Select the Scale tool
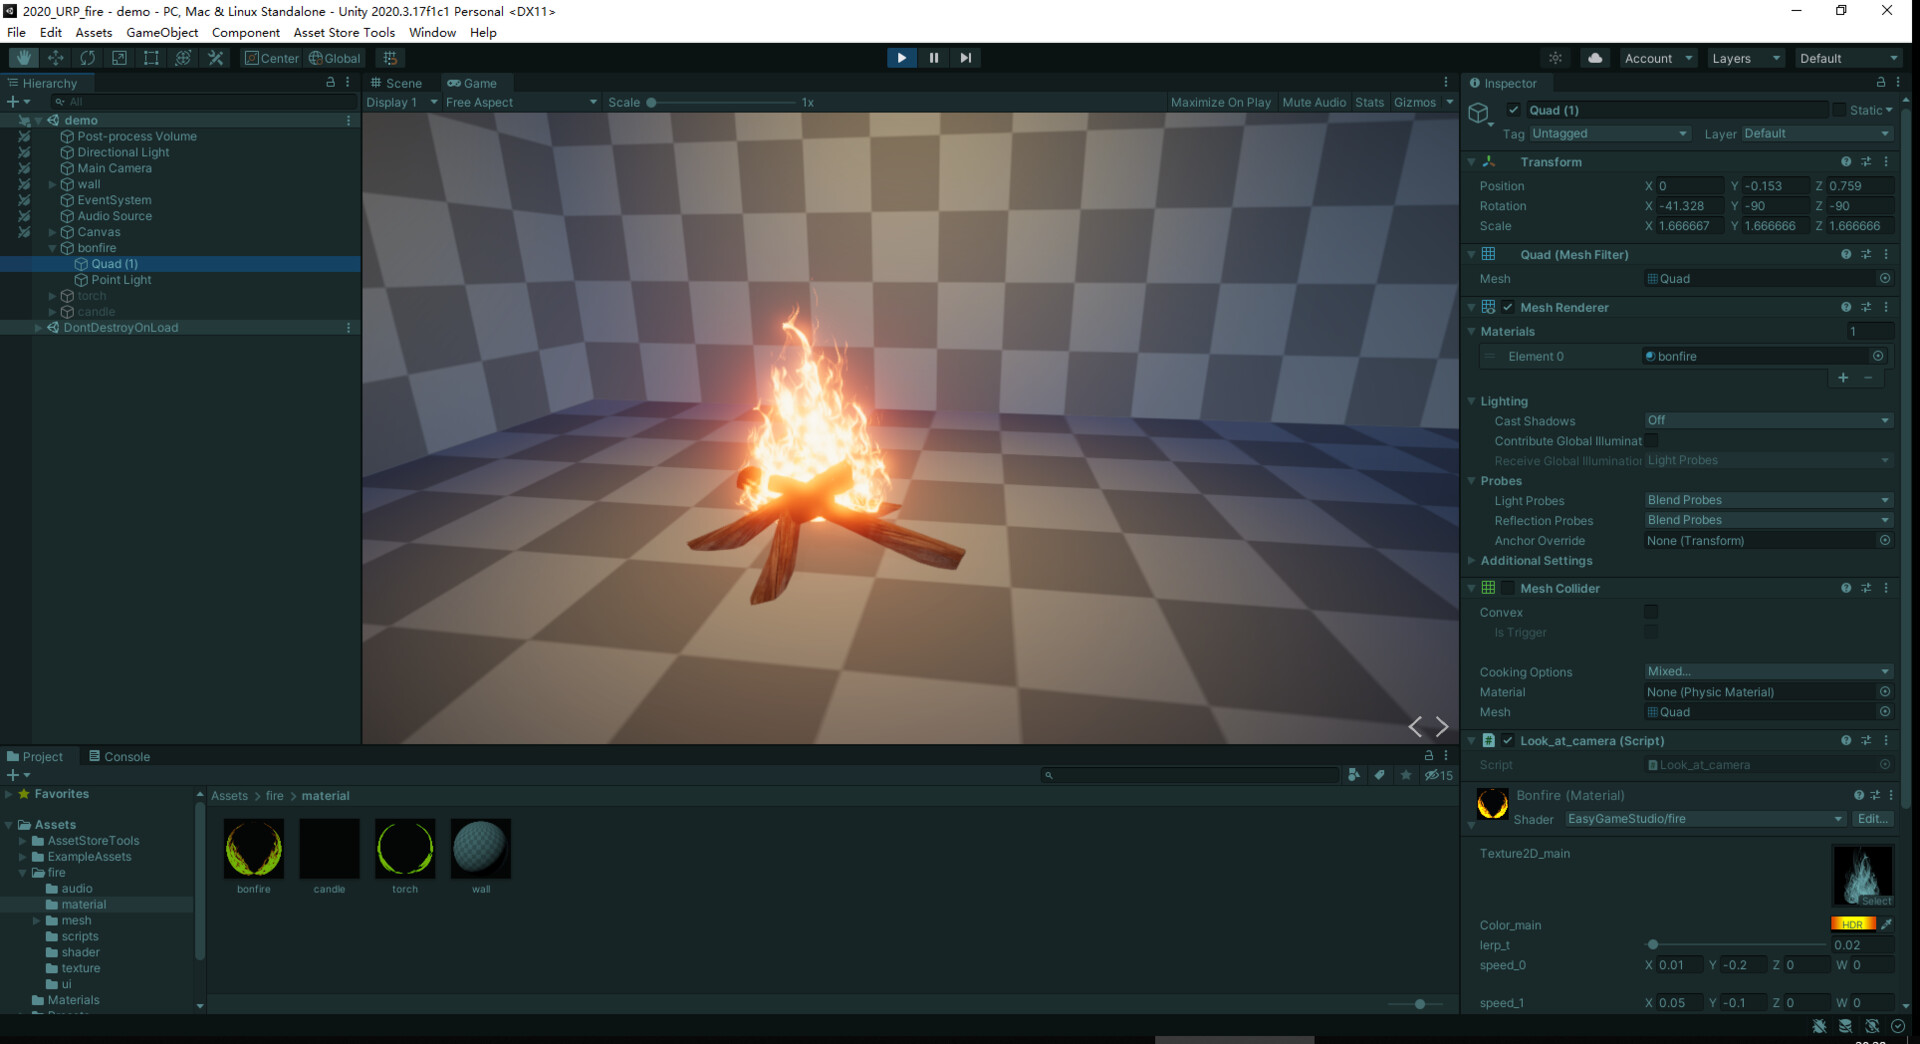Image resolution: width=1920 pixels, height=1044 pixels. [x=120, y=57]
